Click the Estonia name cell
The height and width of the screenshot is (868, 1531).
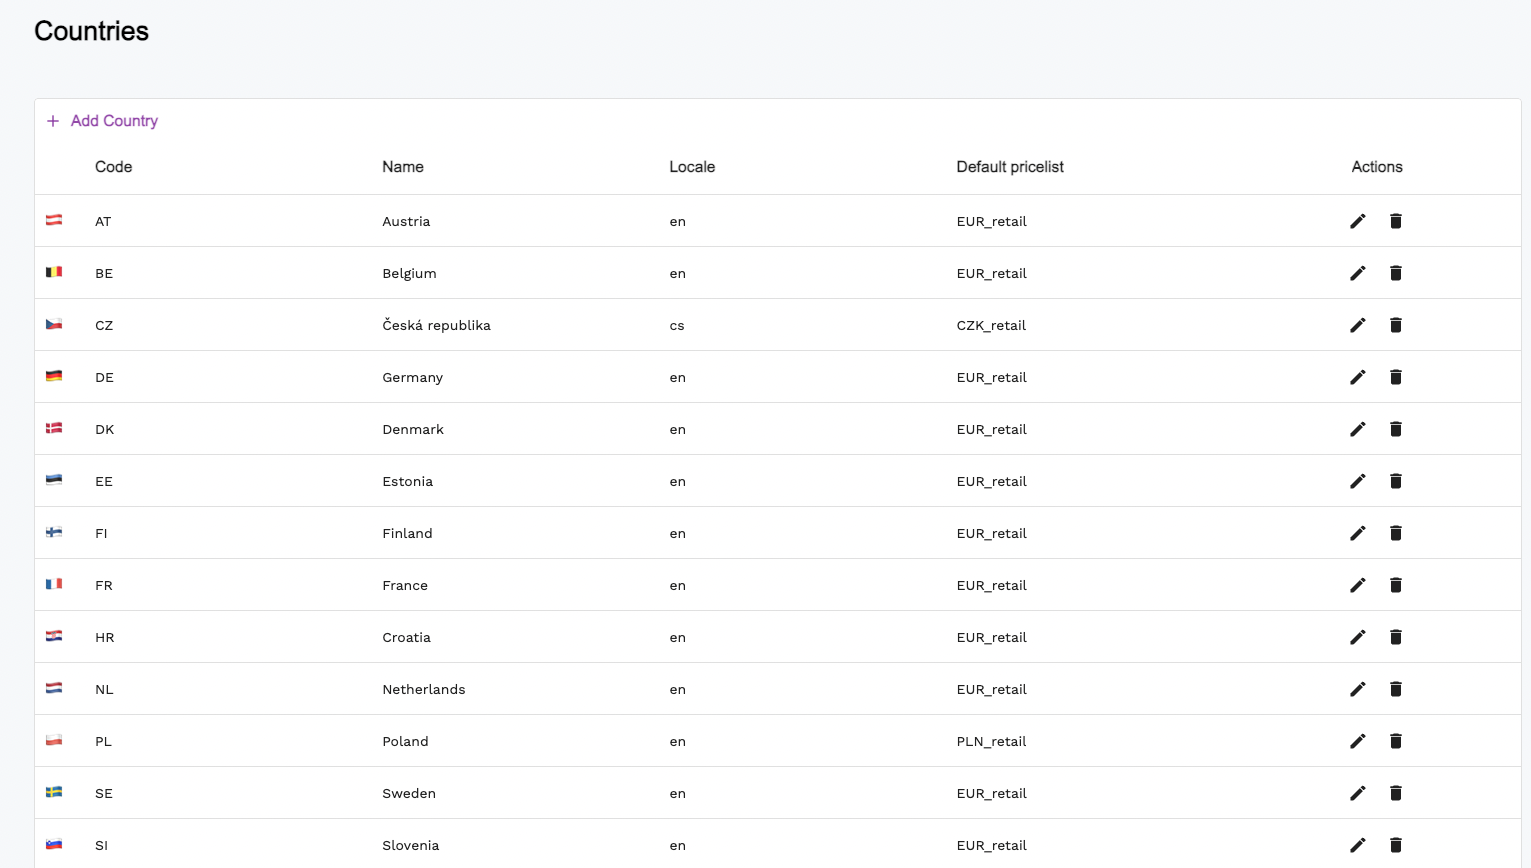point(408,481)
